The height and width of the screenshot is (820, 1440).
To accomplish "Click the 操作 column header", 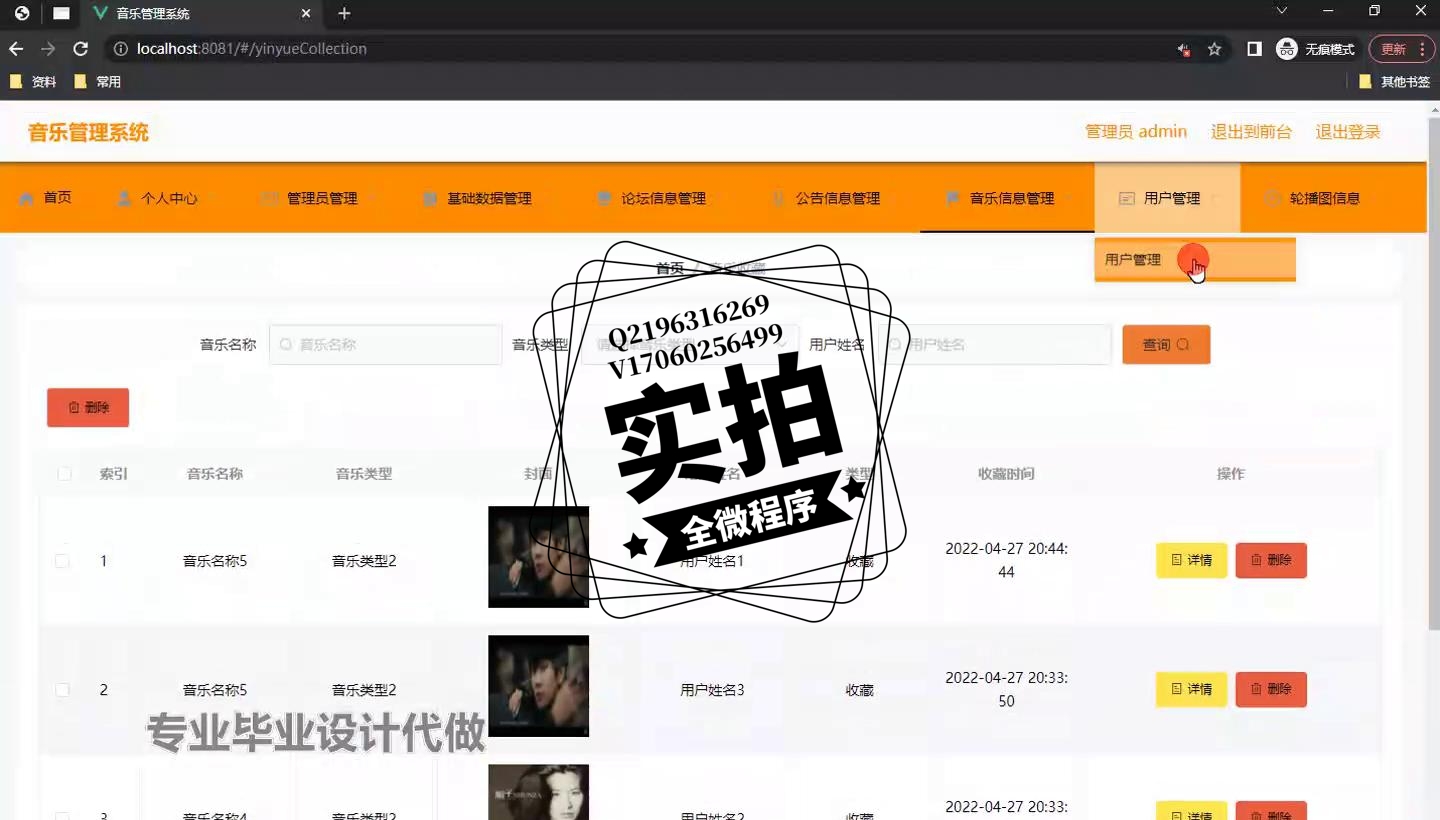I will pos(1231,474).
